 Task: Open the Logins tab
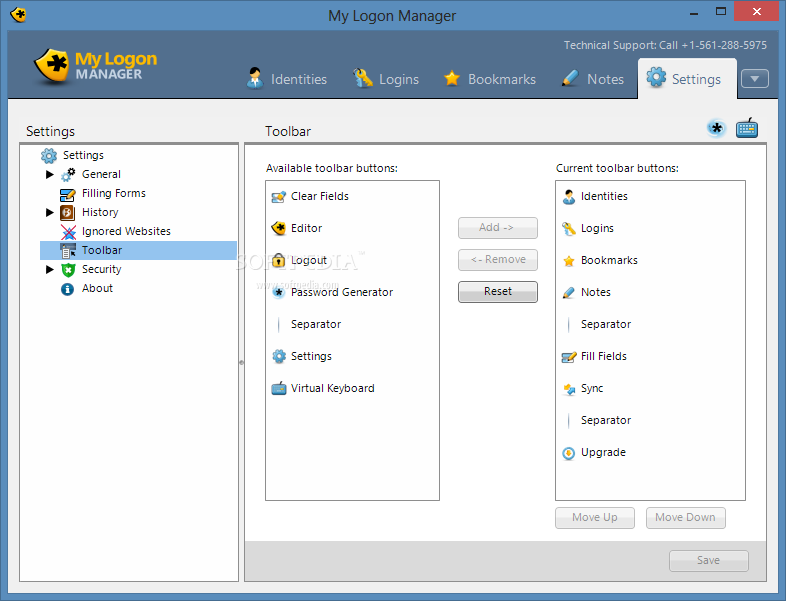click(x=385, y=79)
